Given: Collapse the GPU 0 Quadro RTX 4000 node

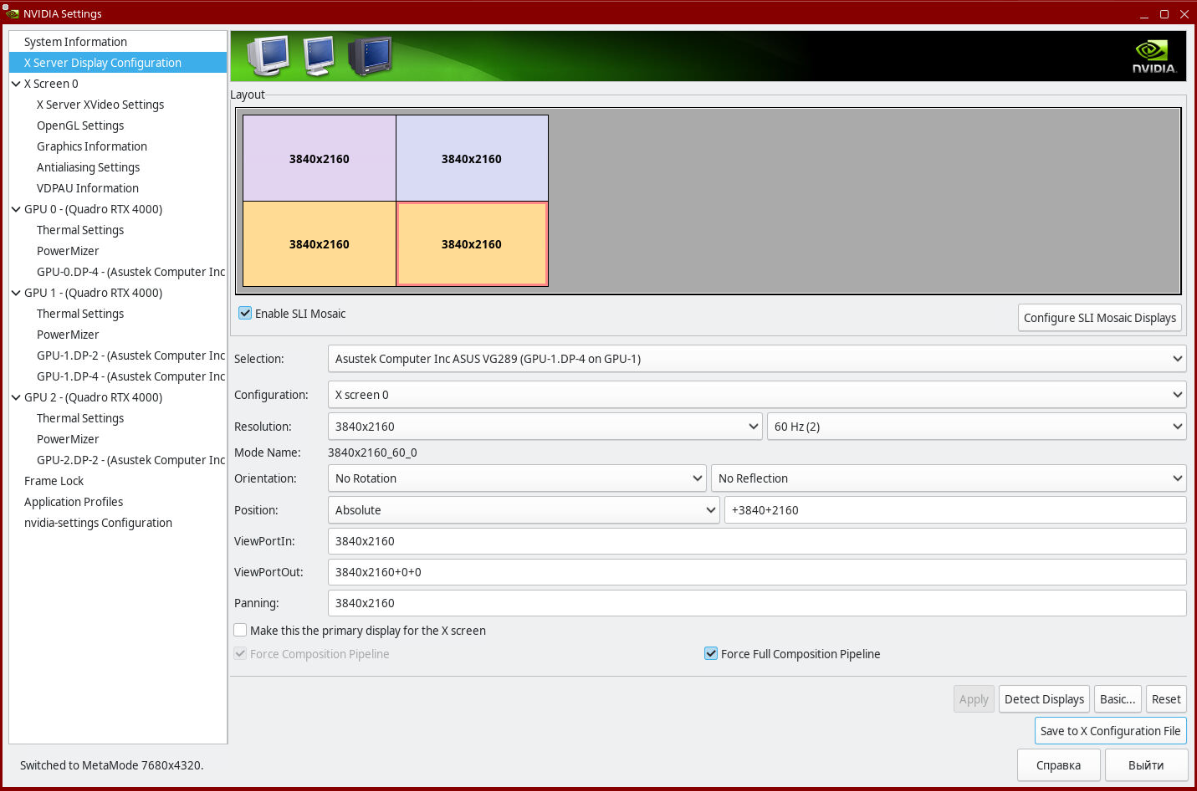Looking at the screenshot, I should (16, 209).
